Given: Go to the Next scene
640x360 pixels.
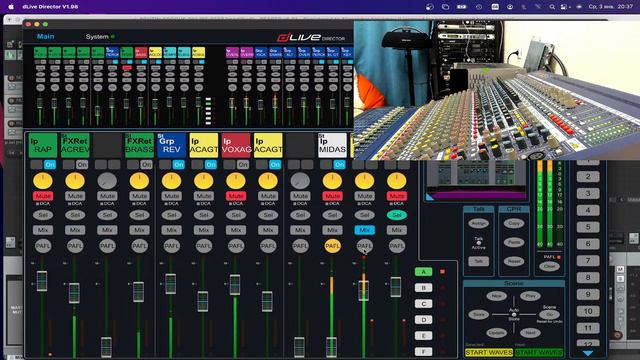Looking at the screenshot, I should (530, 333).
